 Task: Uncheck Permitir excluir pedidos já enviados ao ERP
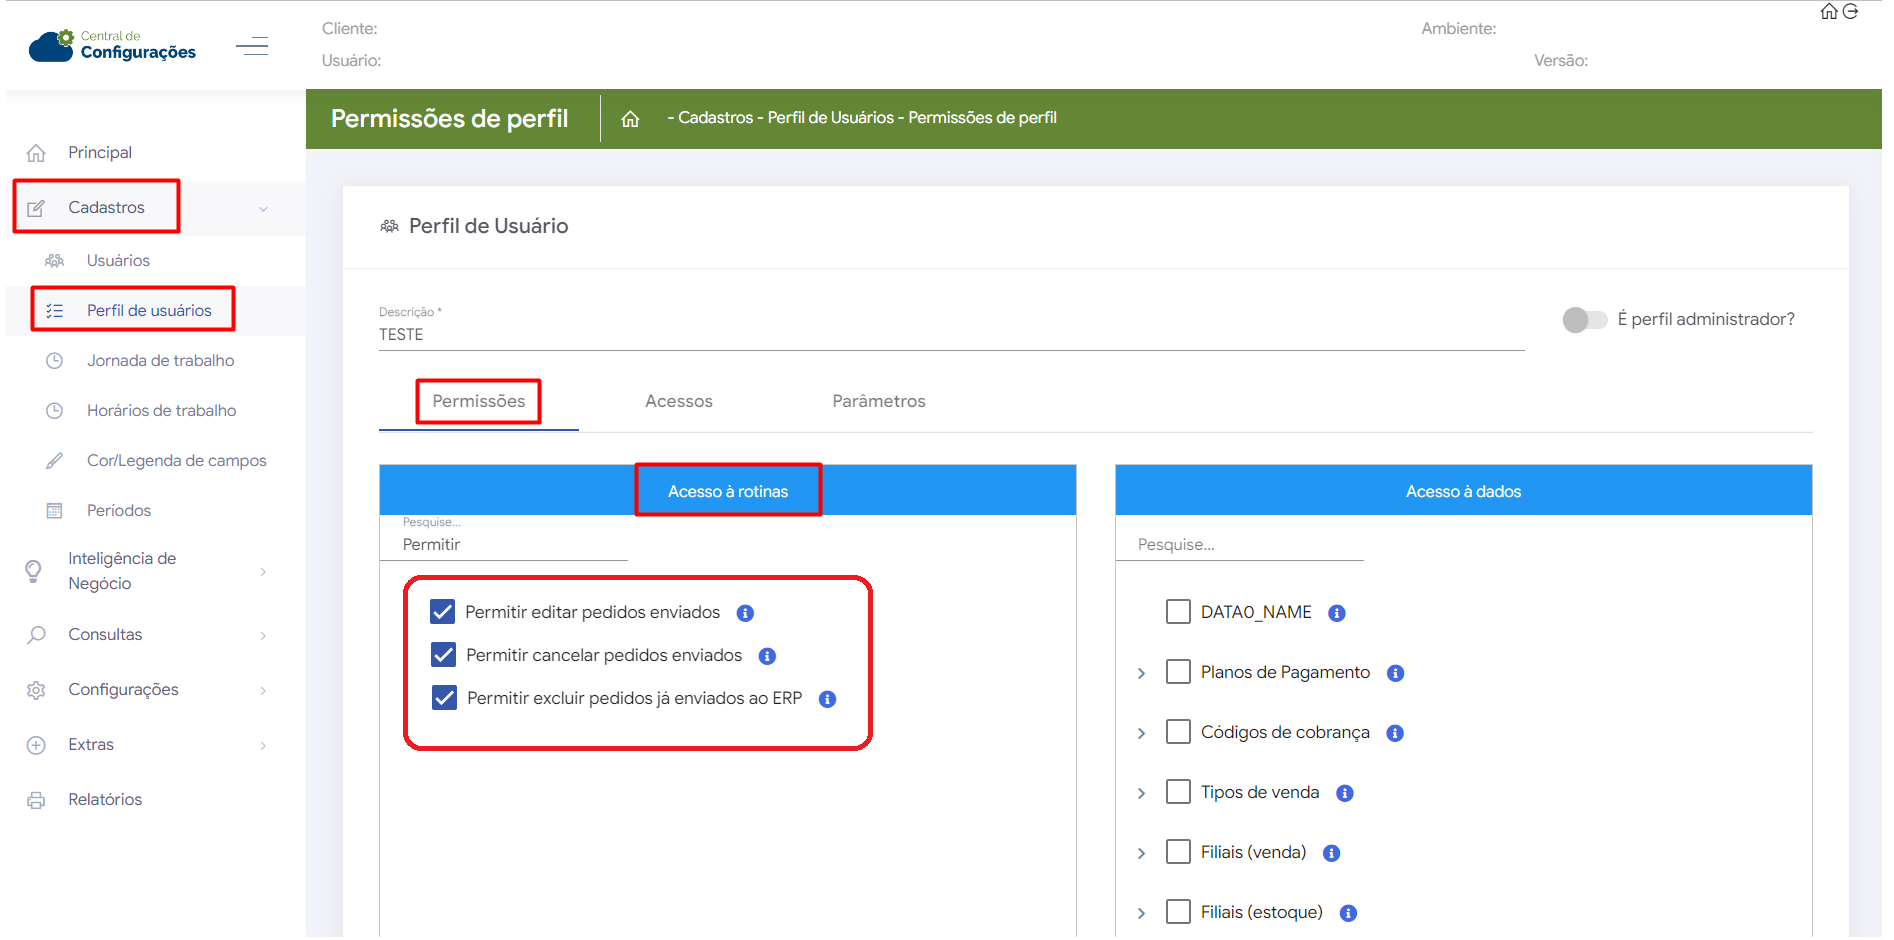pyautogui.click(x=444, y=698)
